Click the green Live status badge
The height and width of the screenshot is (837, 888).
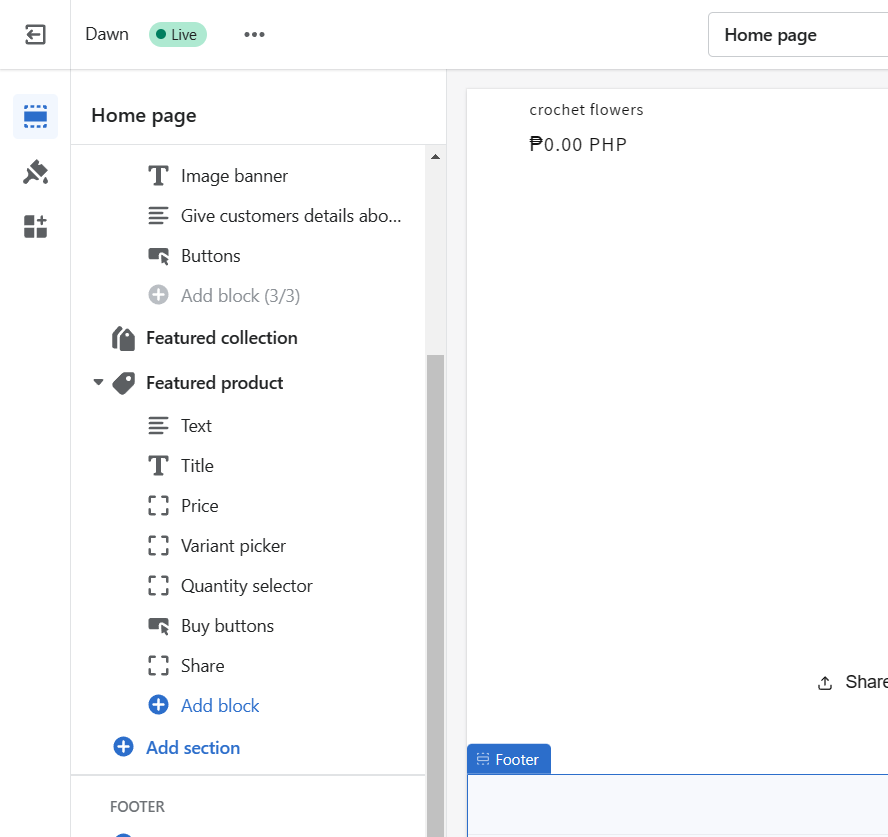178,35
